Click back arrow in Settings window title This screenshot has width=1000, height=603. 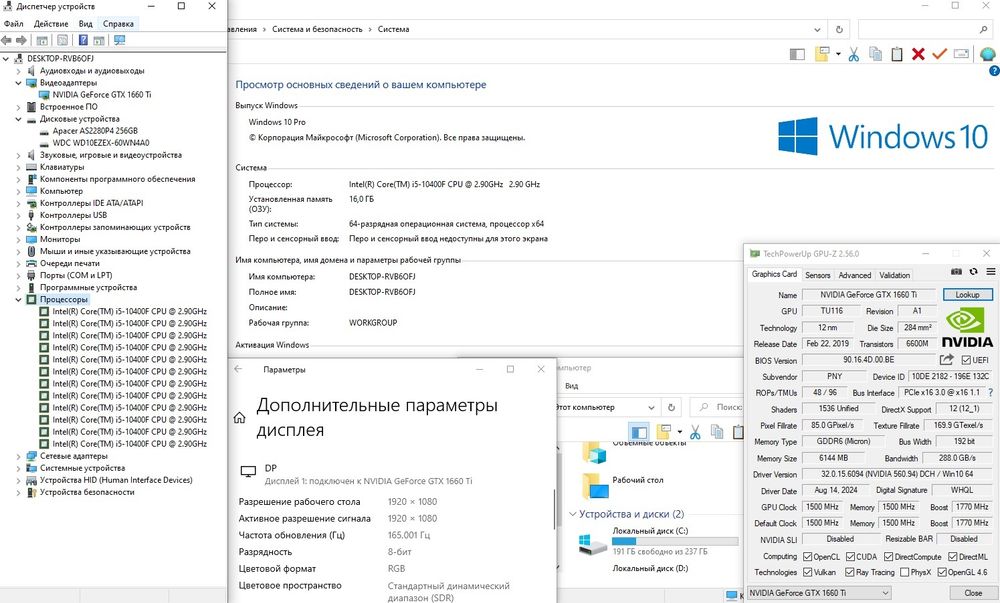point(238,369)
